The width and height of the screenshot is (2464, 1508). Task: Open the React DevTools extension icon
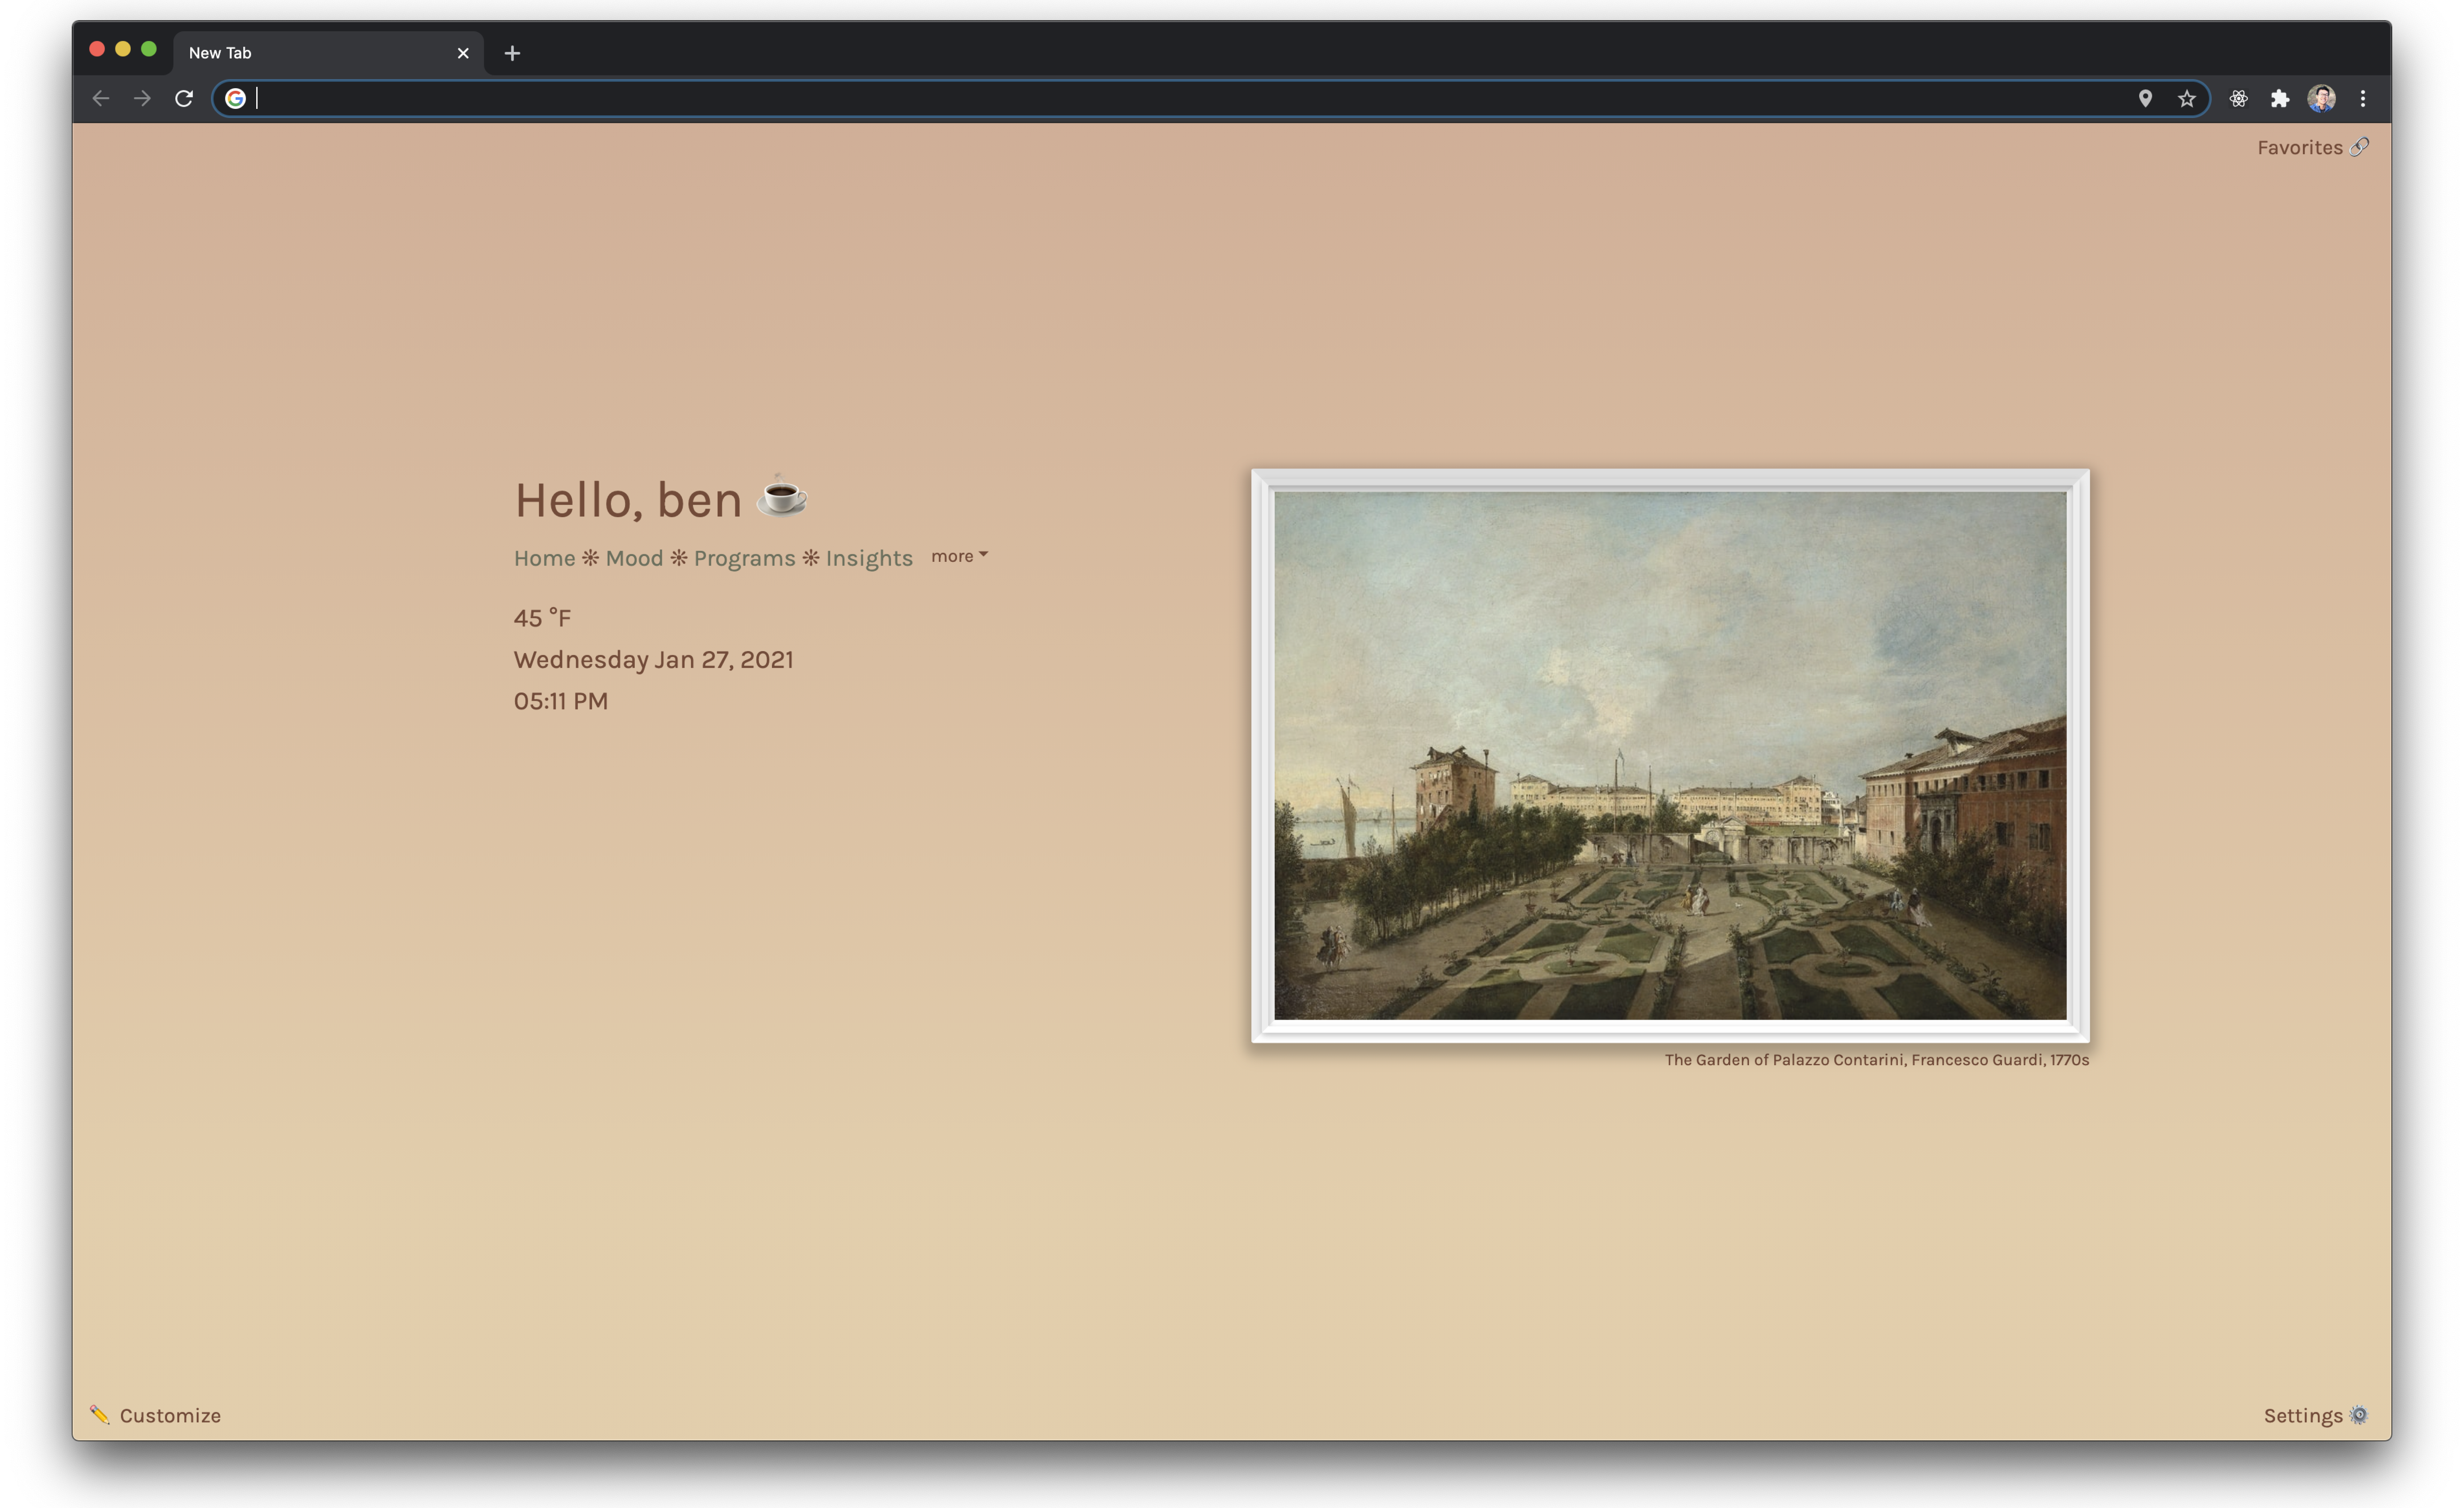coord(2239,98)
